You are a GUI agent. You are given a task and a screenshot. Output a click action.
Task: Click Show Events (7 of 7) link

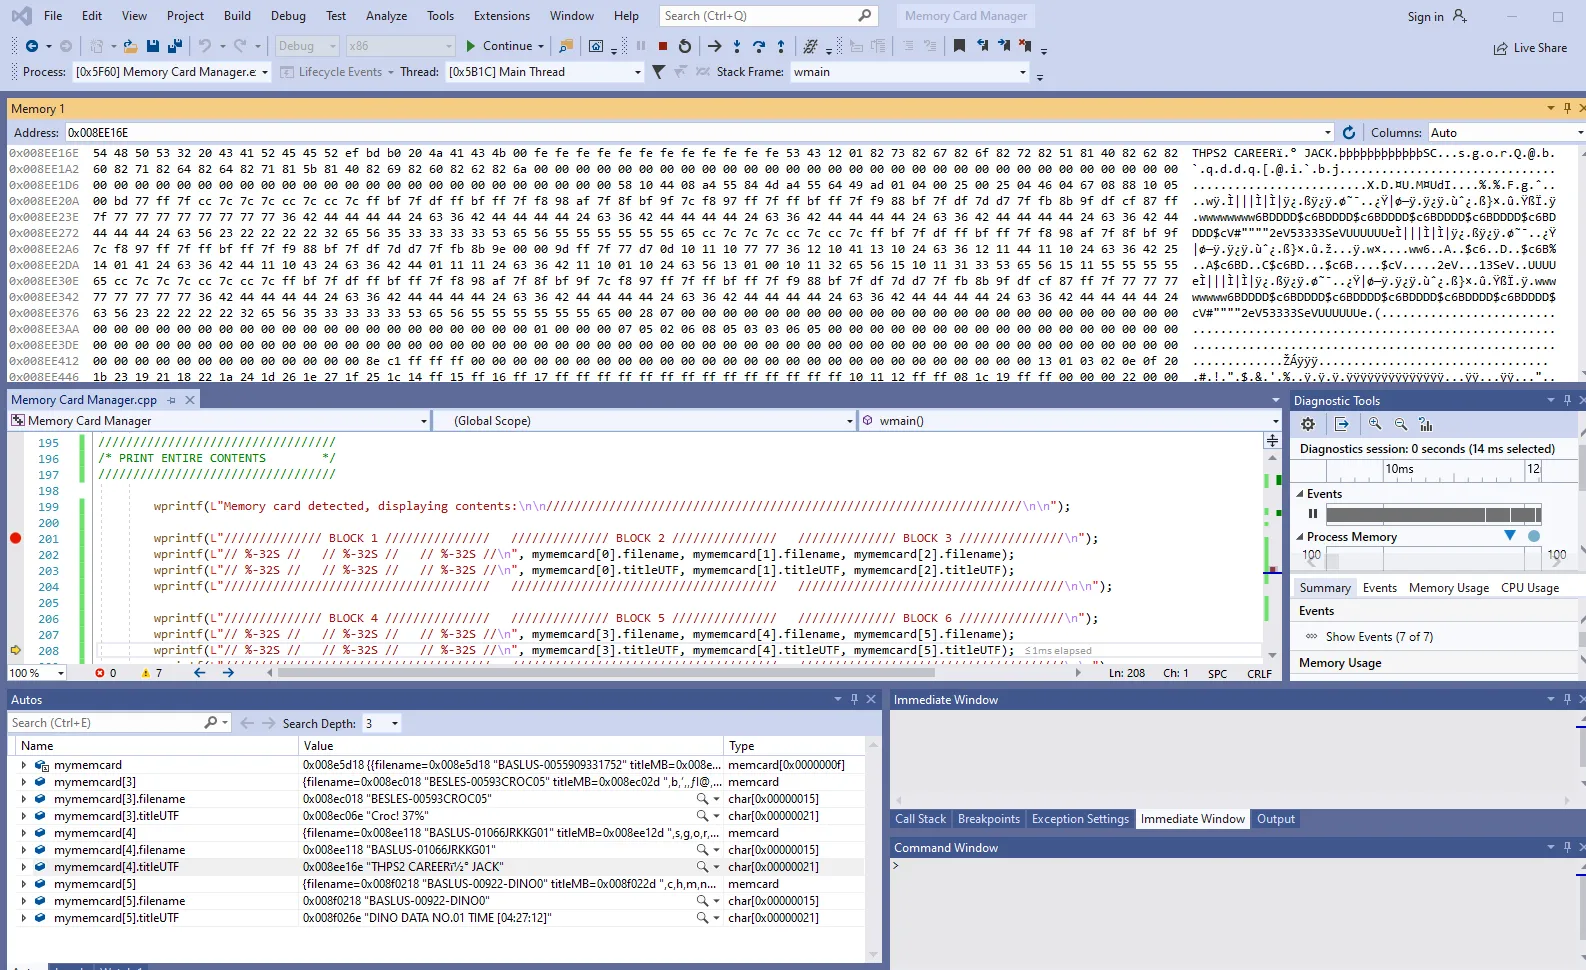tap(1379, 637)
